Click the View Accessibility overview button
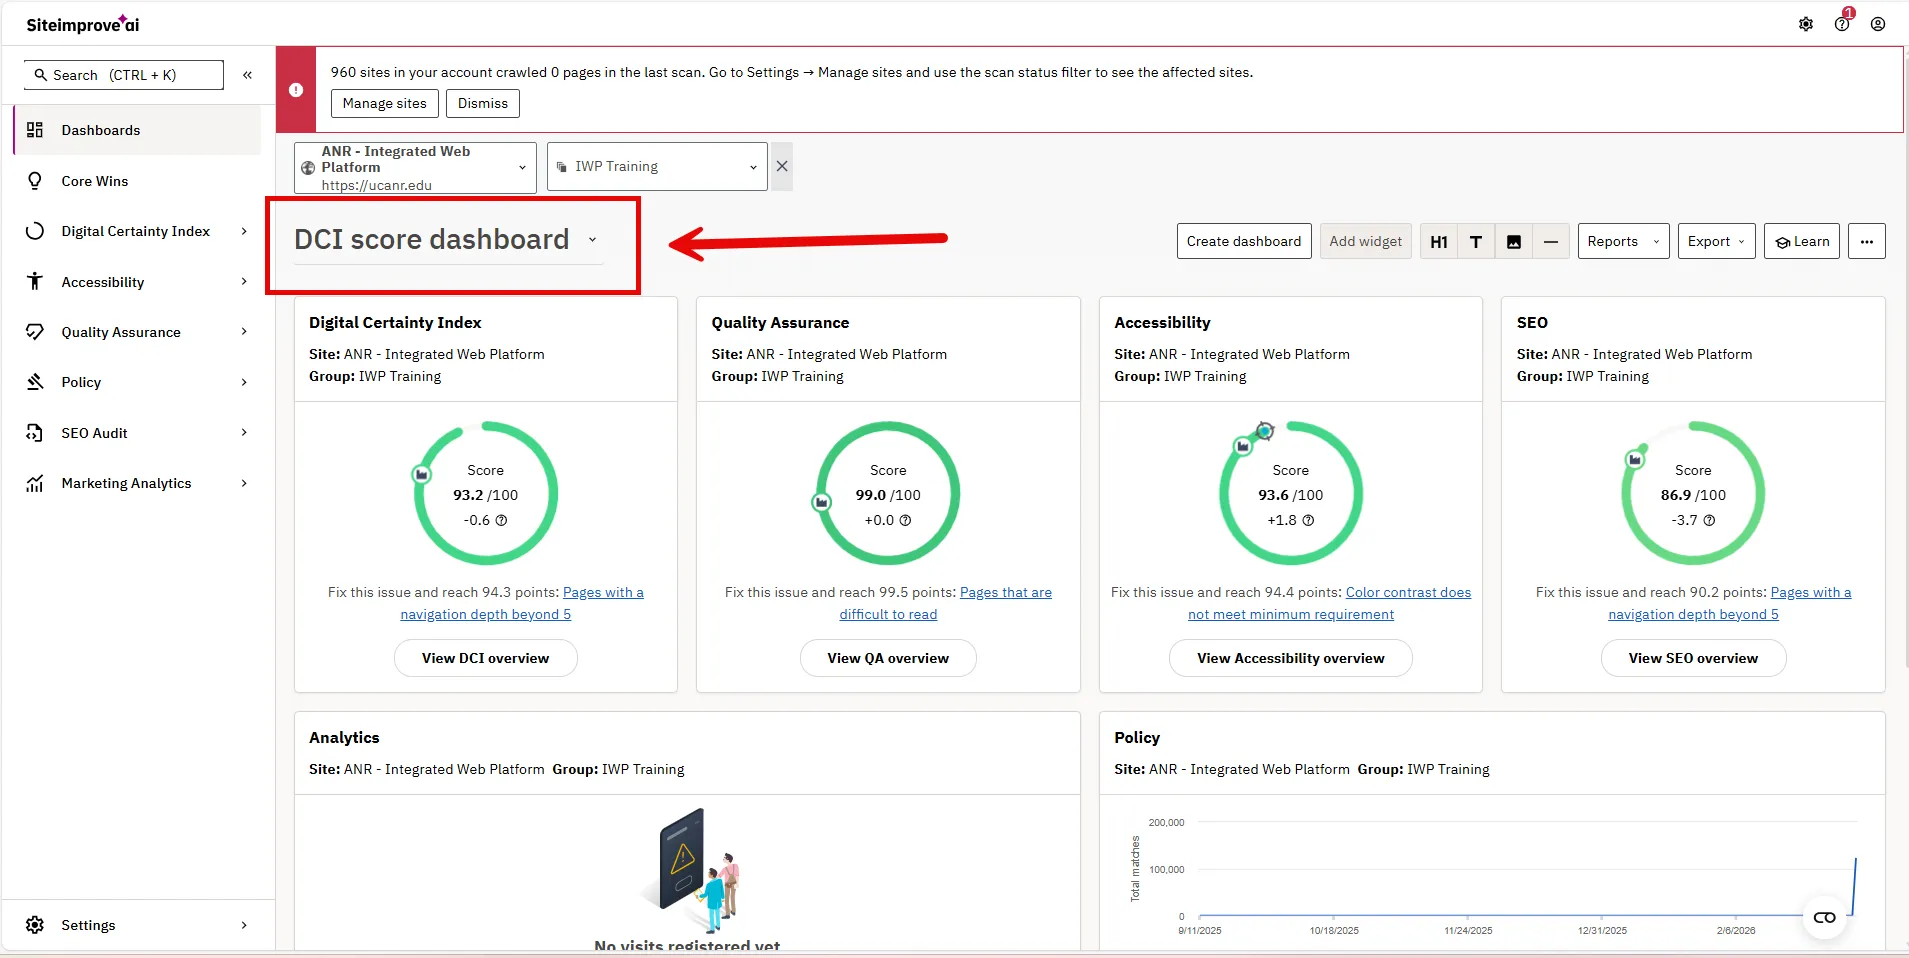The height and width of the screenshot is (958, 1909). 1290,658
